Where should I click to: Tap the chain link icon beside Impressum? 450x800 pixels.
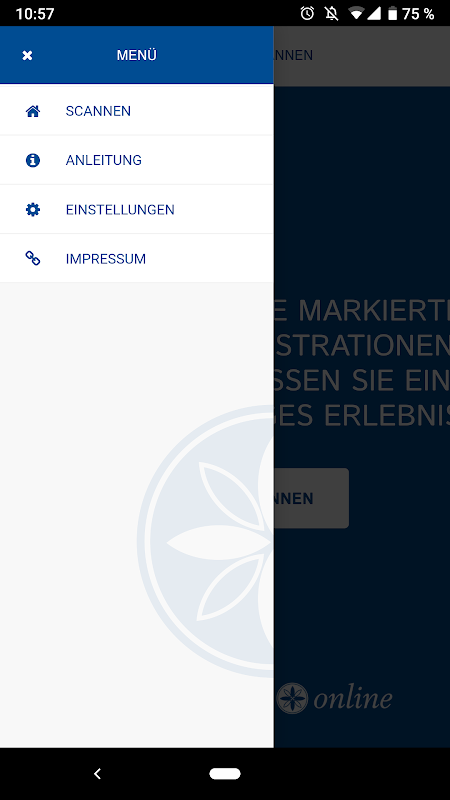pos(33,259)
